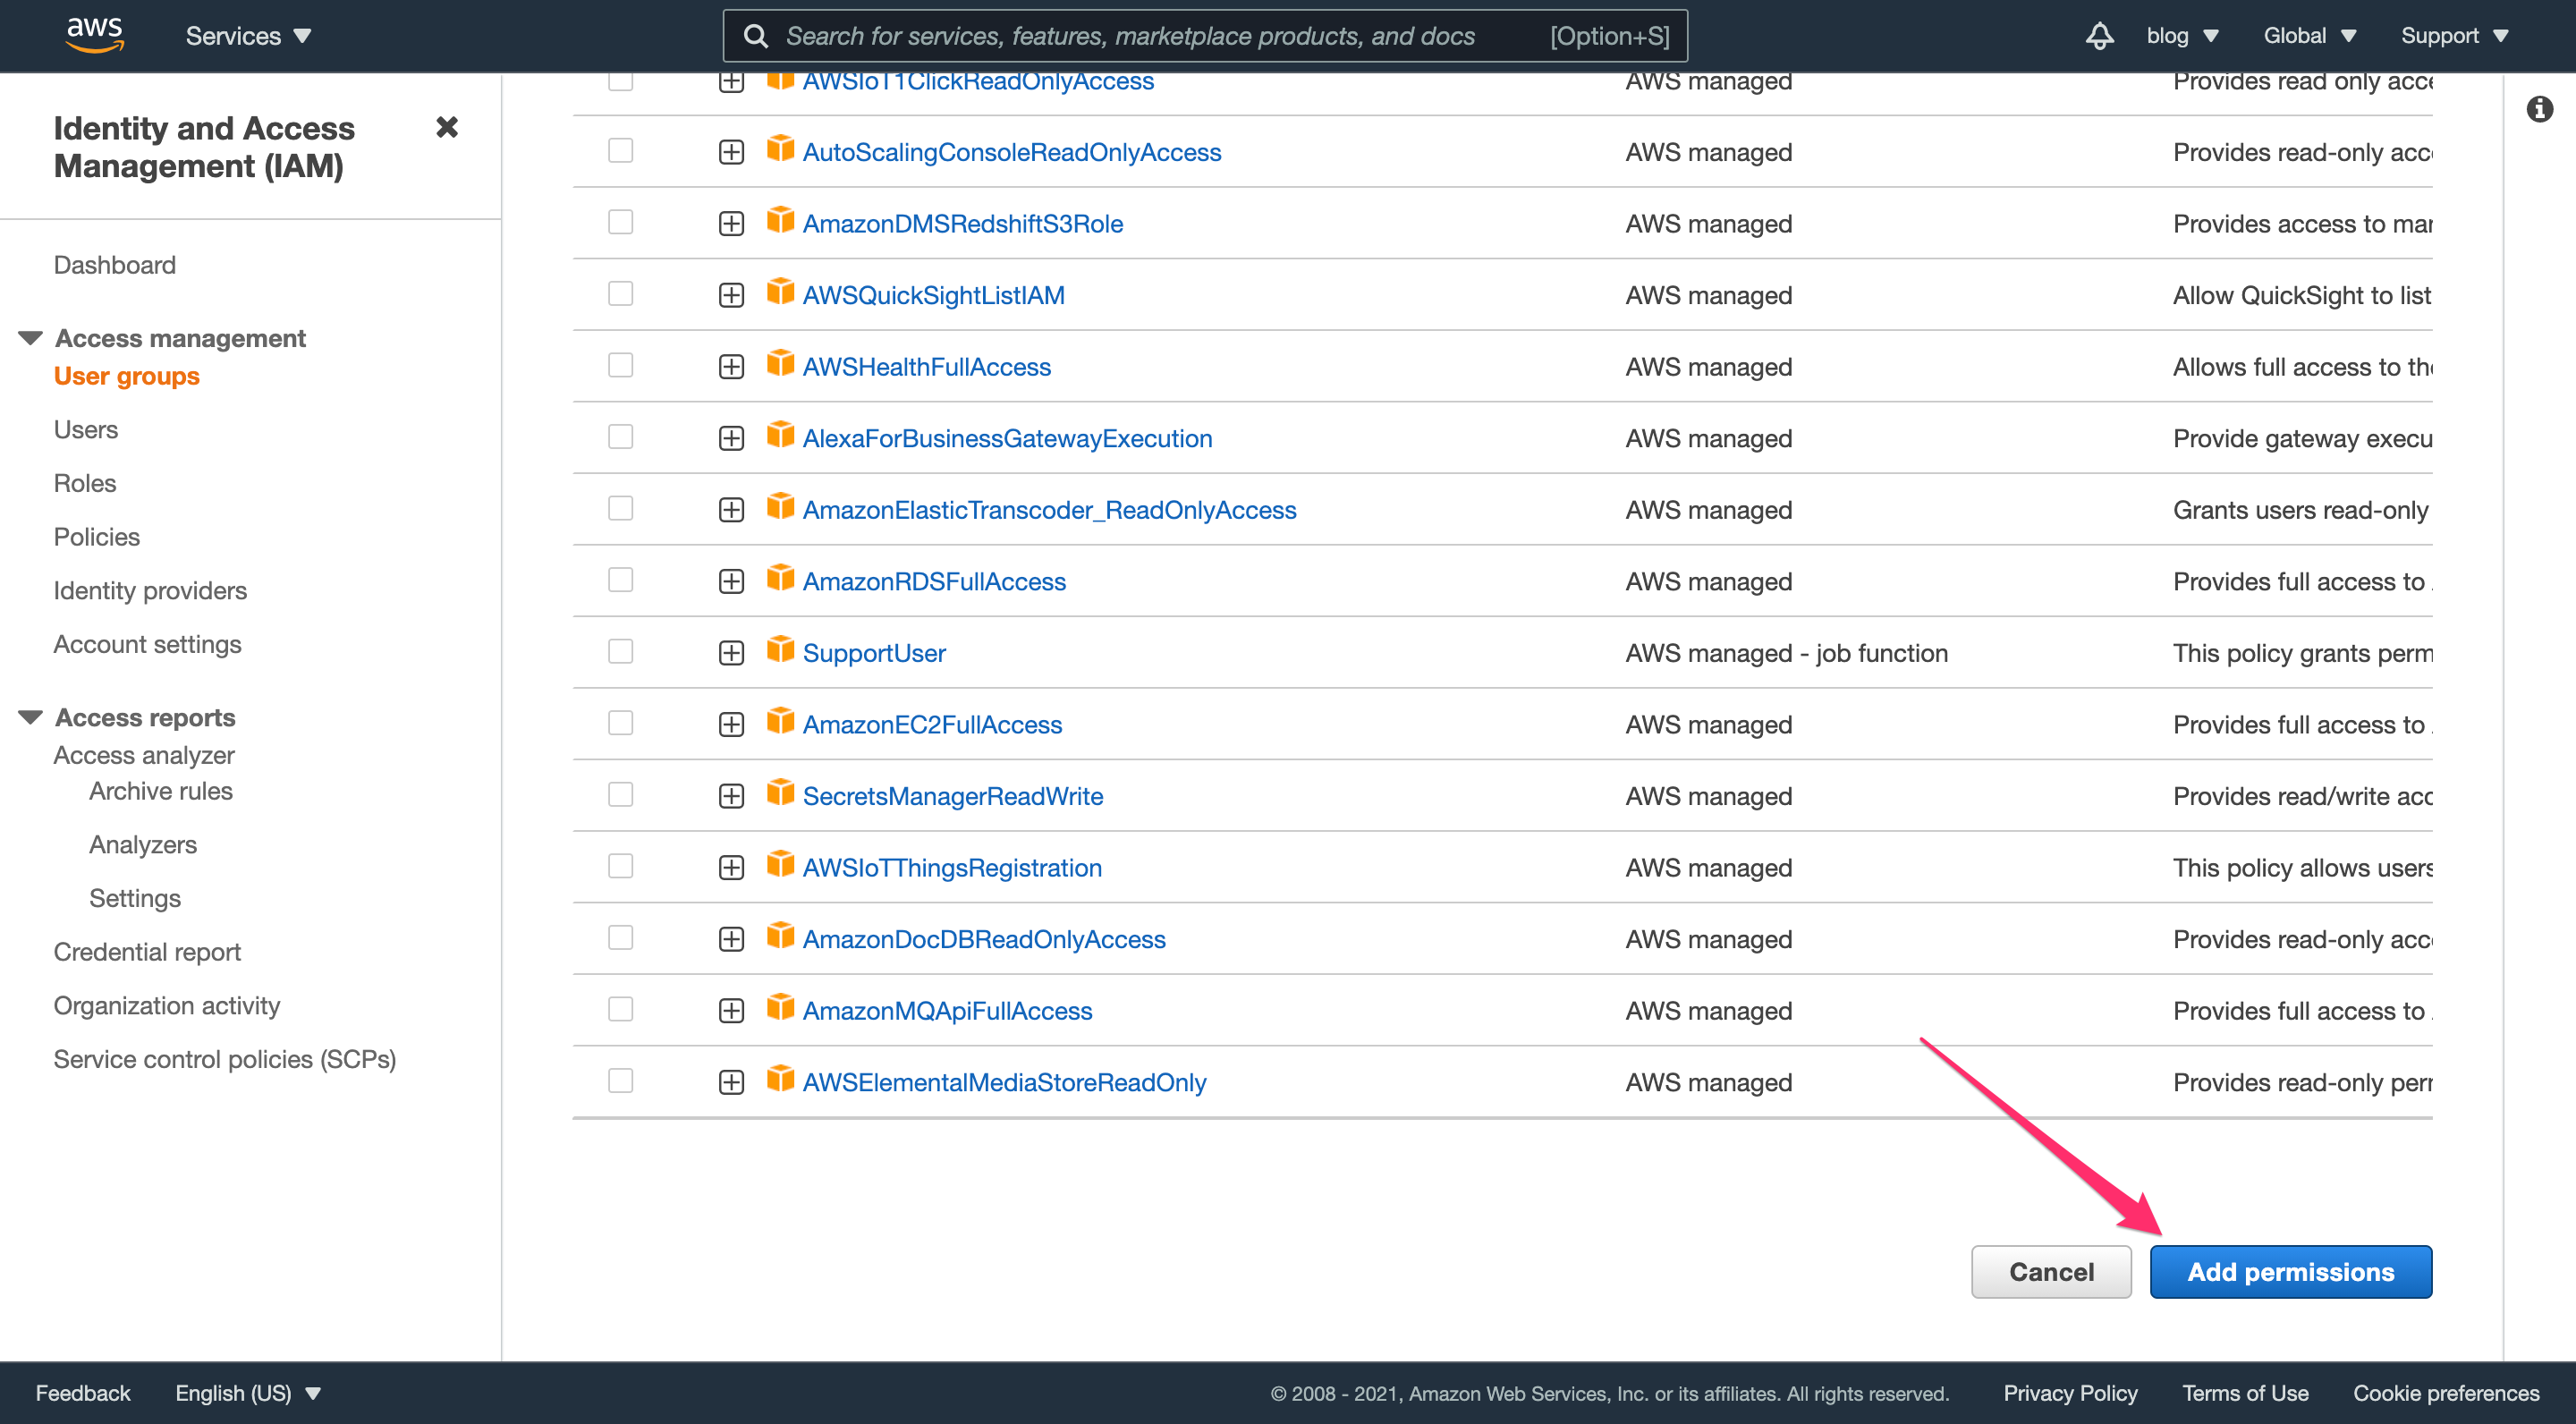Open Archive rules under Access analyzer
This screenshot has height=1424, width=2576.
[x=161, y=791]
